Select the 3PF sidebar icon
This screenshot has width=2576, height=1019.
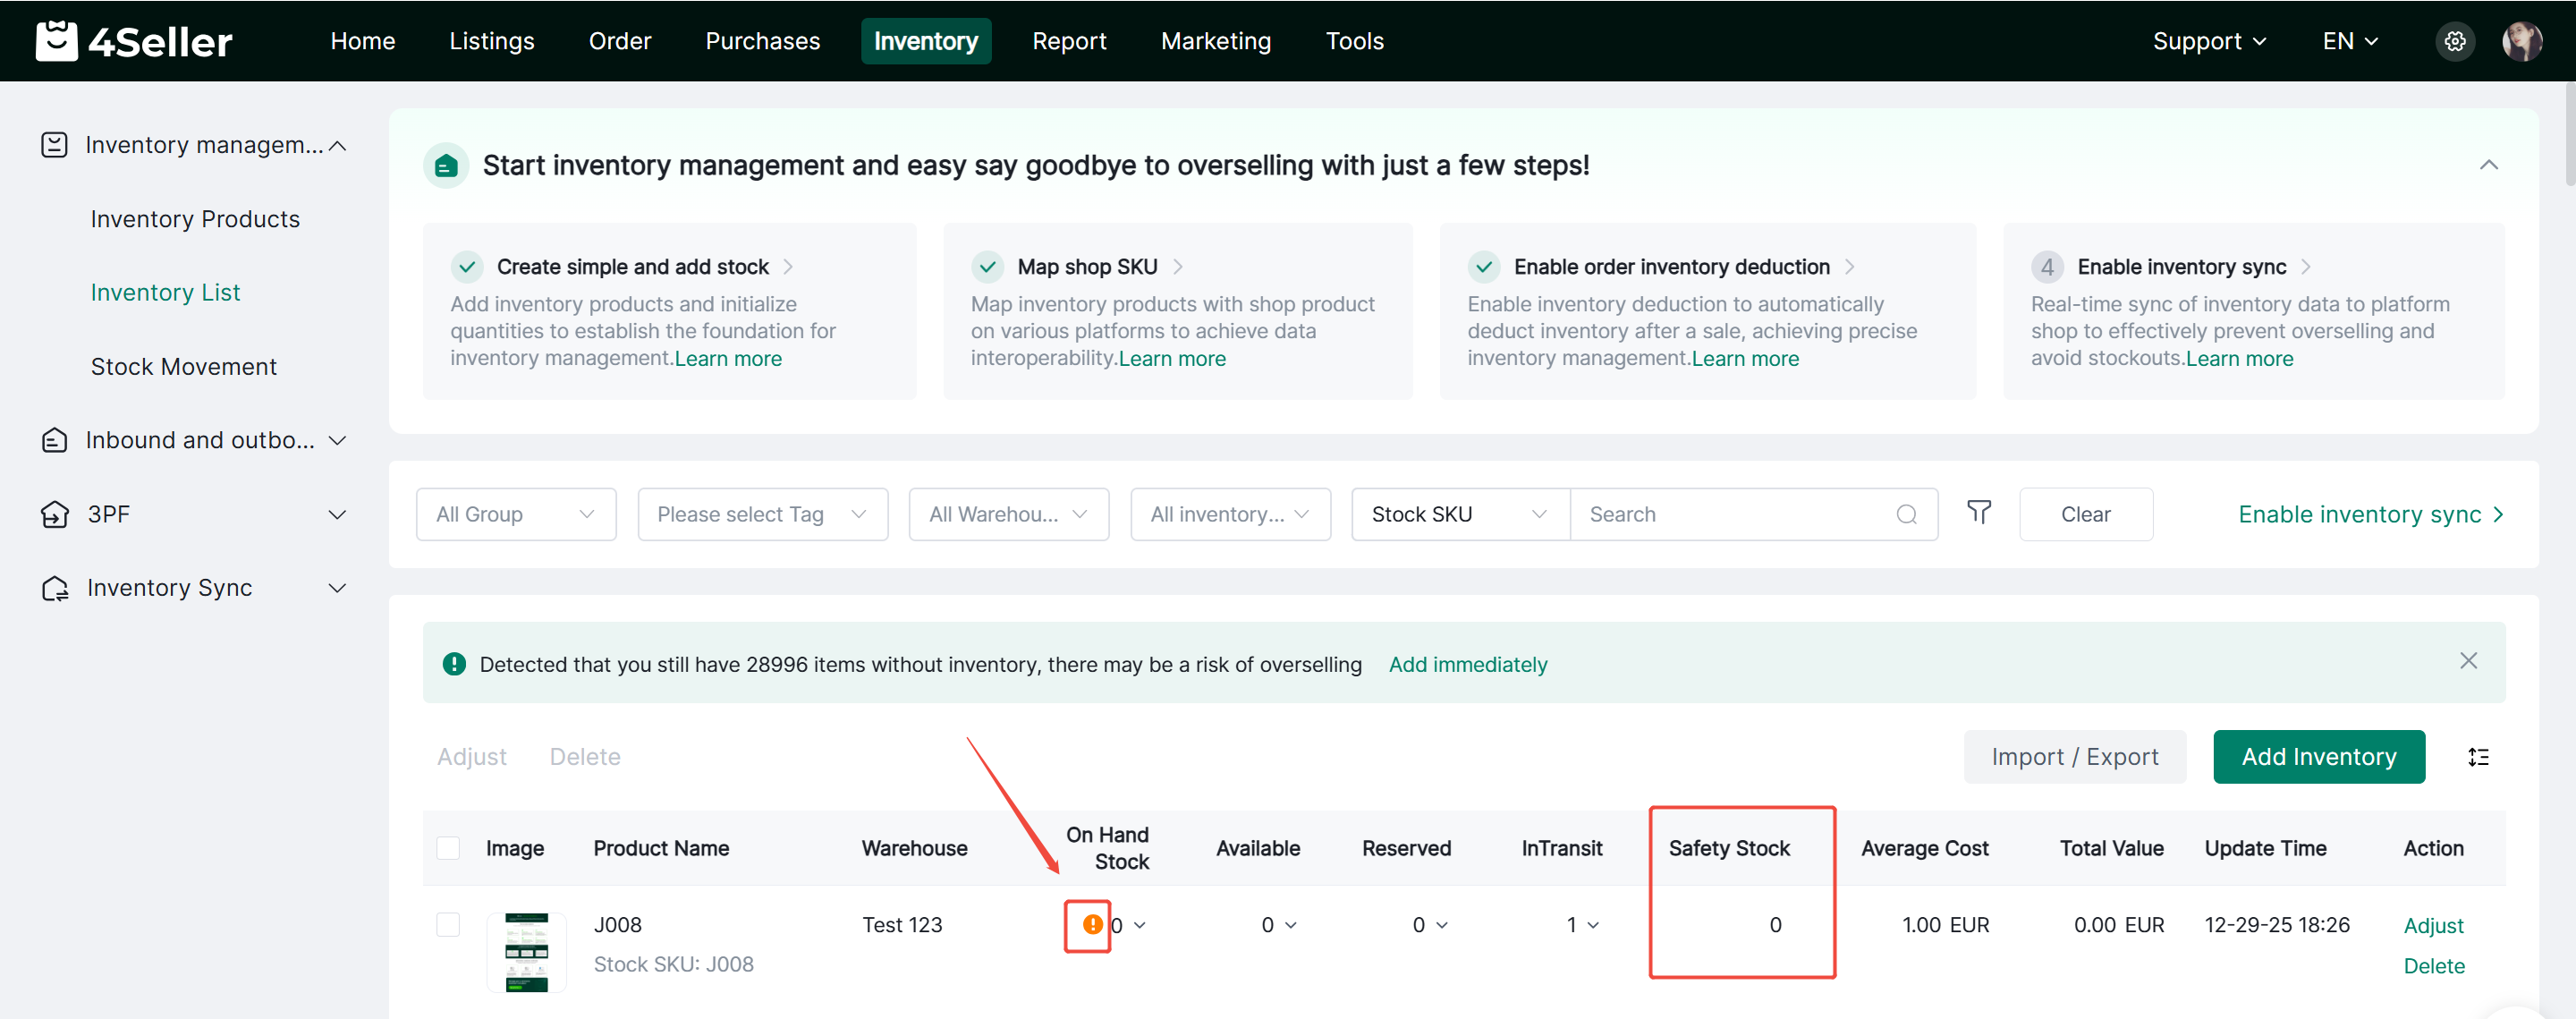[x=55, y=514]
